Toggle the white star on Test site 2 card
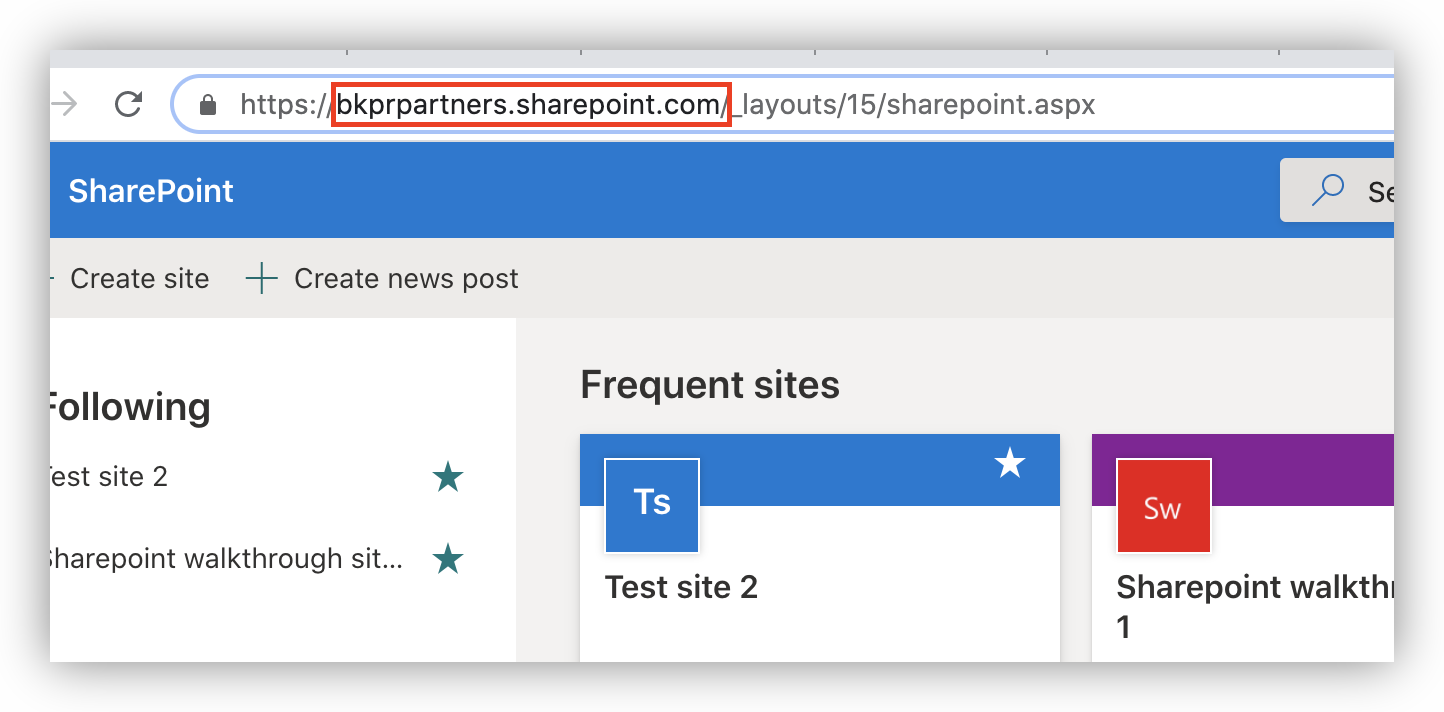 1010,463
